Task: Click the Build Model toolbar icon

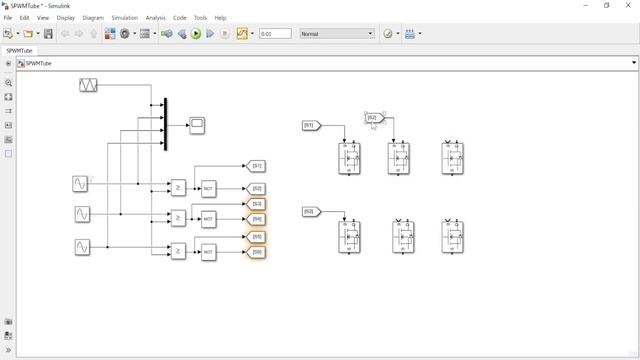Action: [410, 33]
